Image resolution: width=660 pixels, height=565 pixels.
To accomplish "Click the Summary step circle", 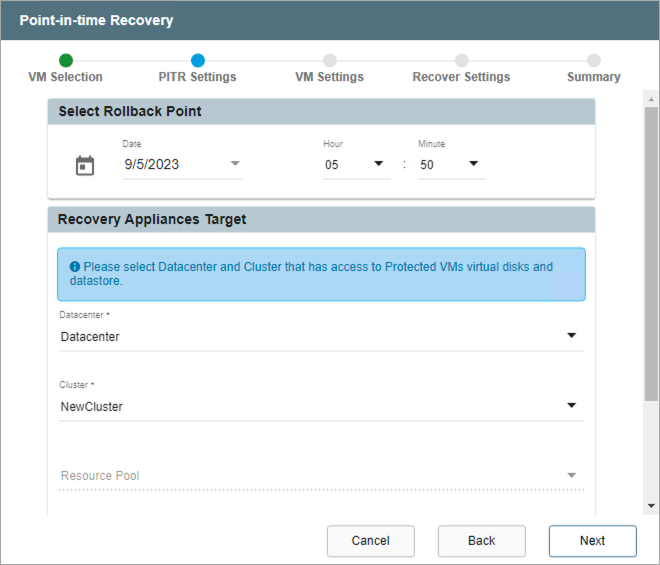I will [x=594, y=61].
